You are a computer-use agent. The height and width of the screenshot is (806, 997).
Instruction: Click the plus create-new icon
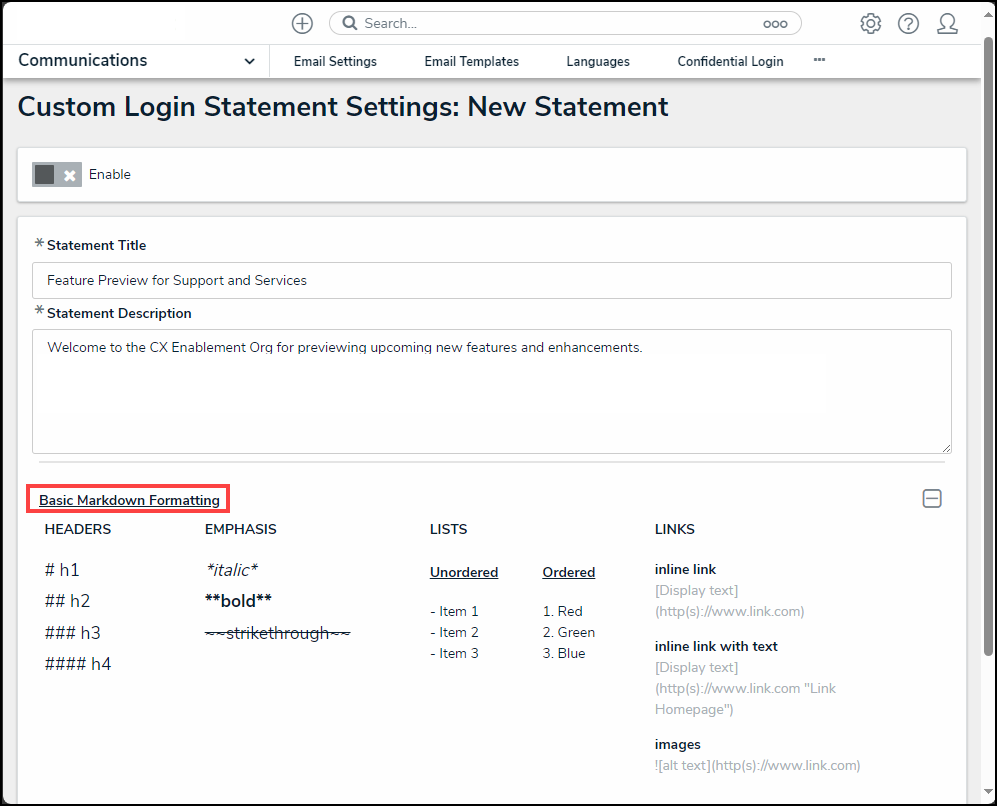coord(302,23)
